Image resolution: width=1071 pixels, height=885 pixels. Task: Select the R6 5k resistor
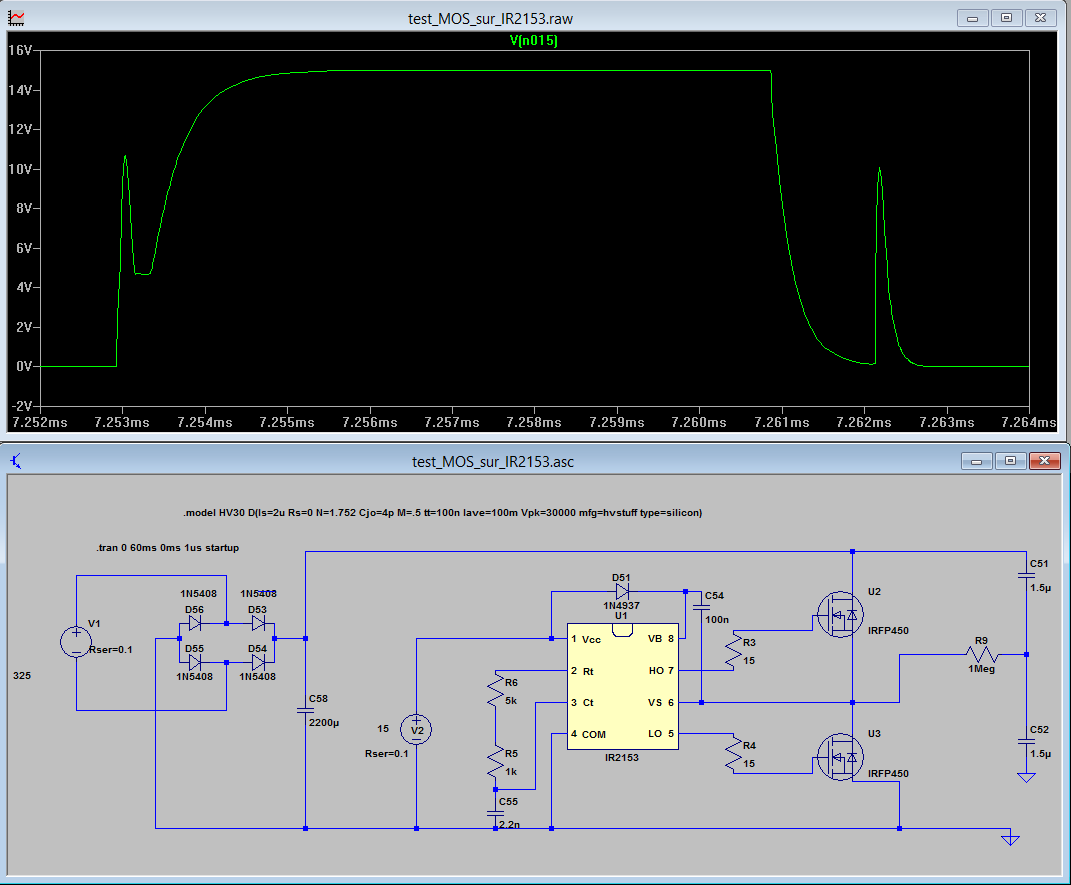[495, 690]
